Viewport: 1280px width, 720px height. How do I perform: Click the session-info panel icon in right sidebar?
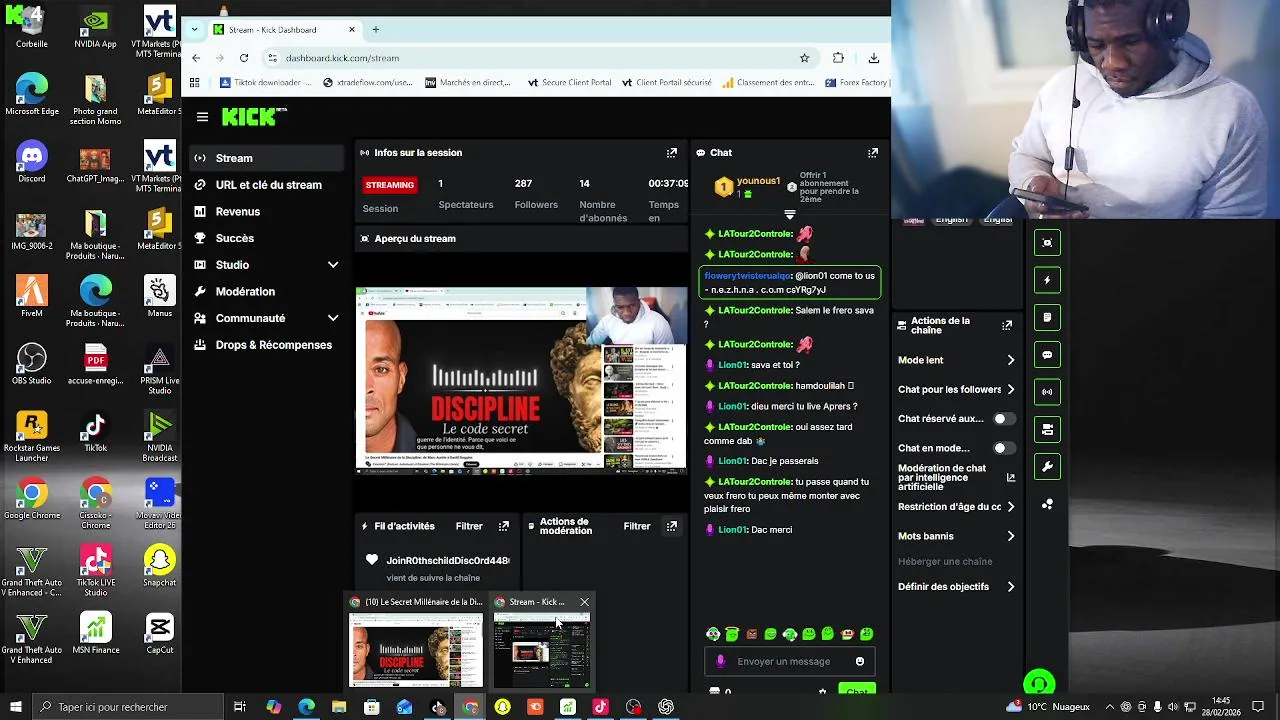1047,243
